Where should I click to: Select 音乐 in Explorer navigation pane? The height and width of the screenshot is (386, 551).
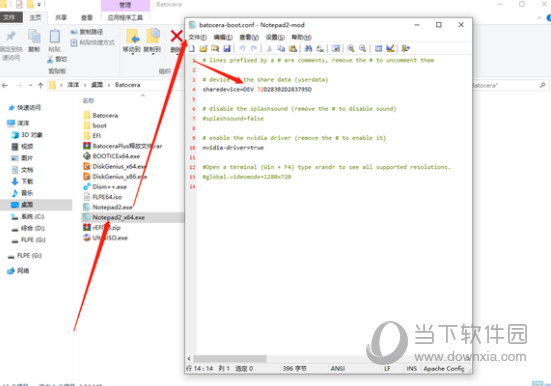(x=22, y=193)
